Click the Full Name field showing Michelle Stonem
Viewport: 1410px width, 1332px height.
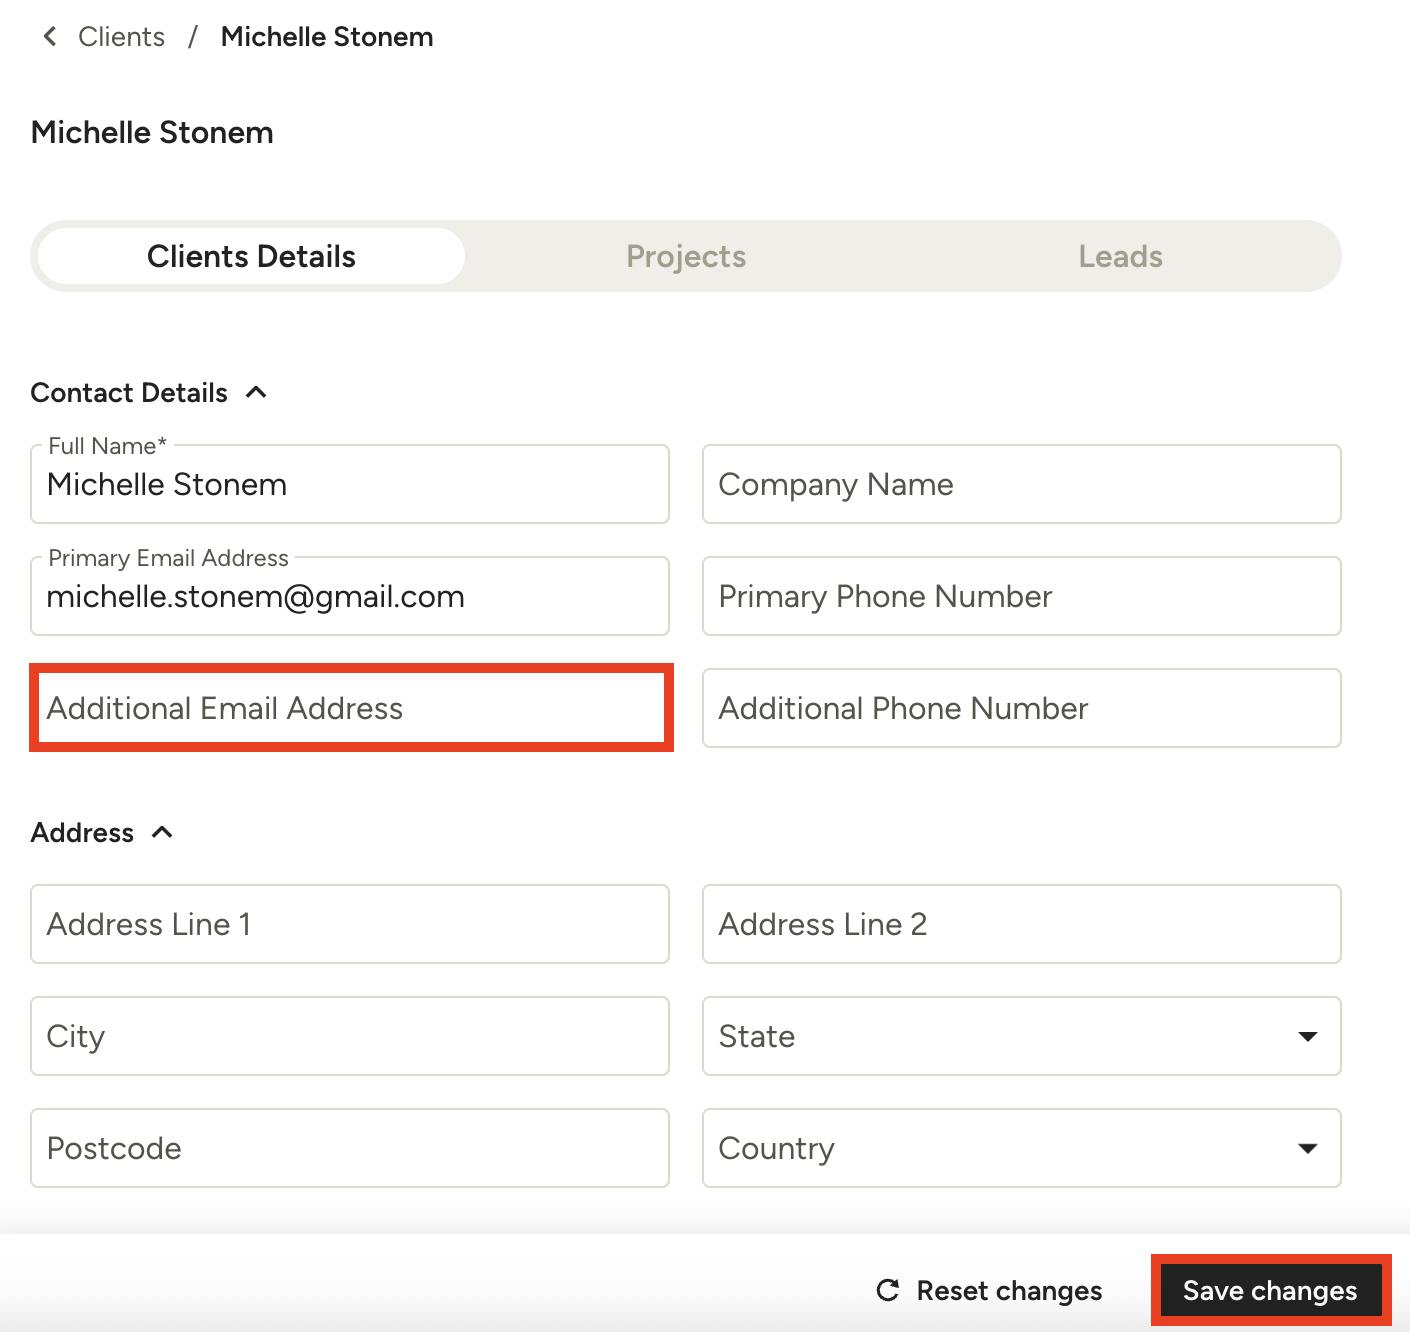pos(349,485)
